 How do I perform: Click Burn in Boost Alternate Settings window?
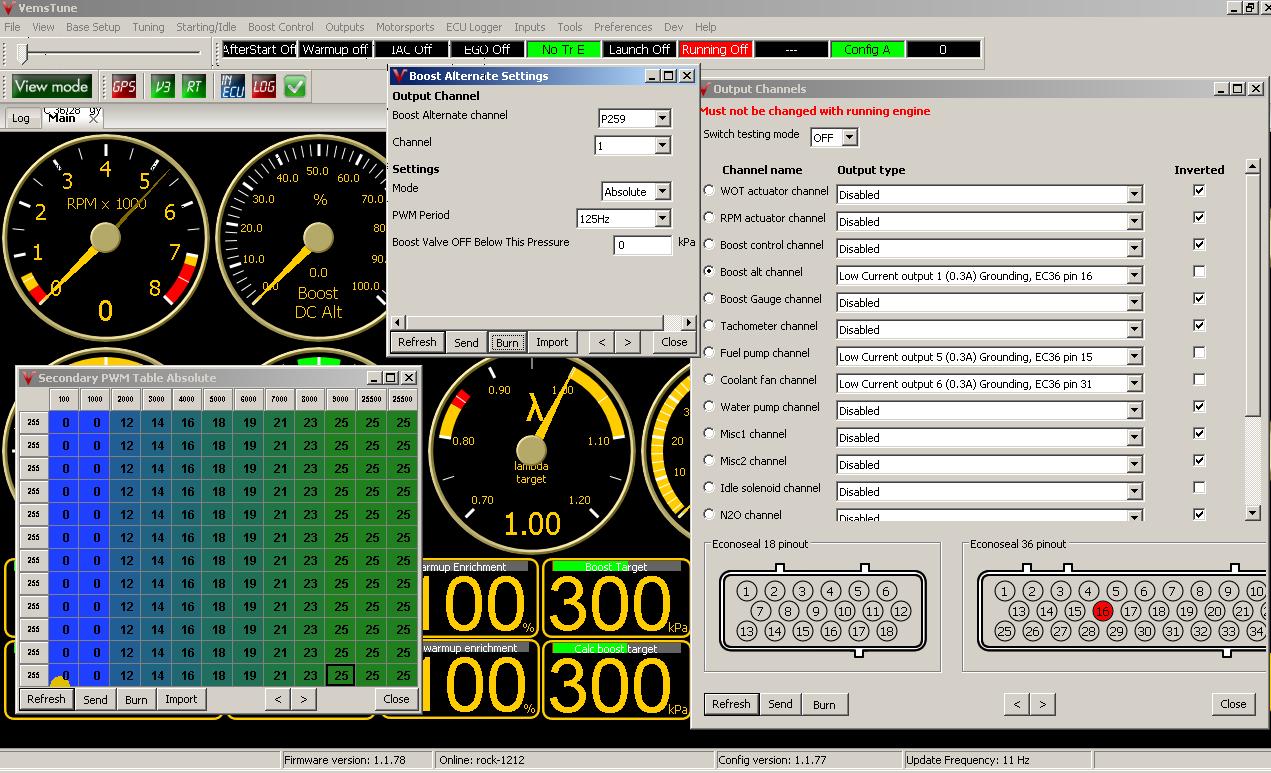click(507, 342)
